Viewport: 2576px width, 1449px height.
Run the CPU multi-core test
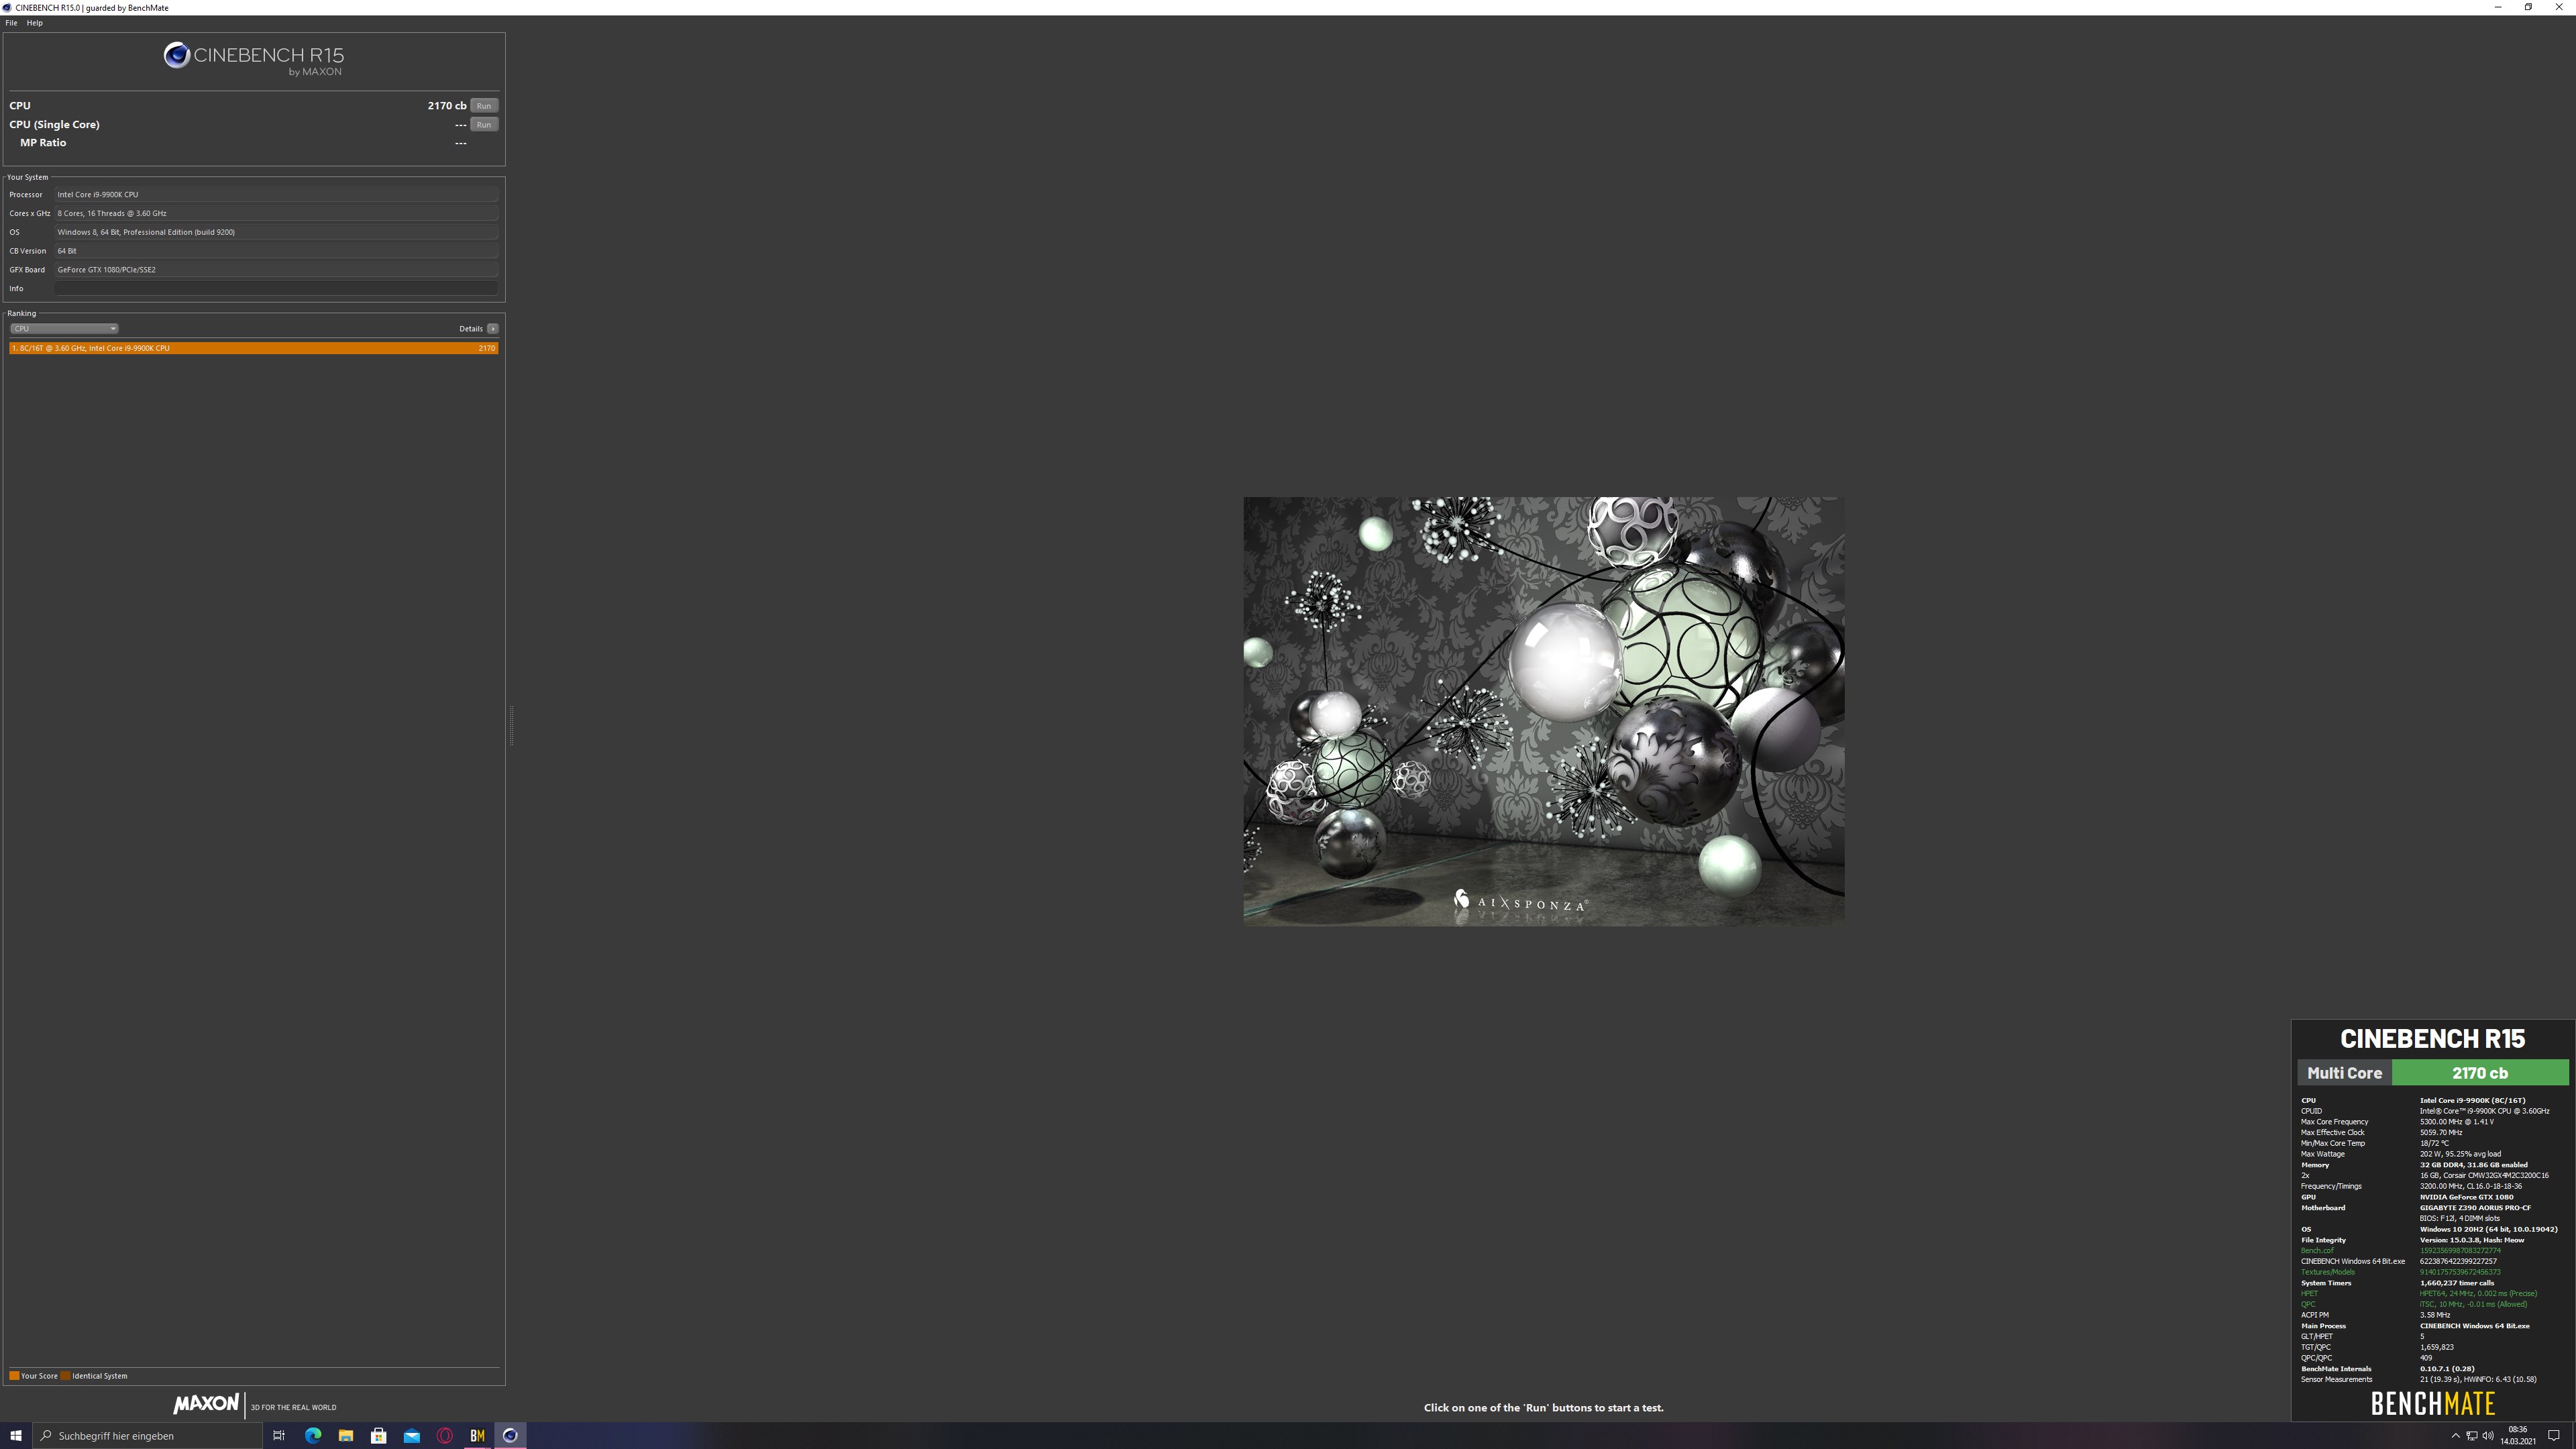(x=484, y=105)
